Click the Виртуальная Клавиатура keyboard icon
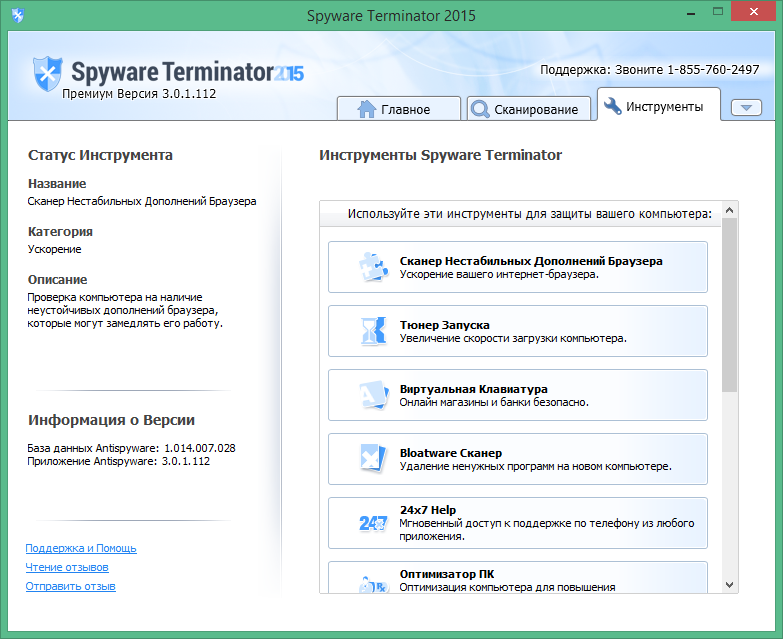 [x=374, y=395]
